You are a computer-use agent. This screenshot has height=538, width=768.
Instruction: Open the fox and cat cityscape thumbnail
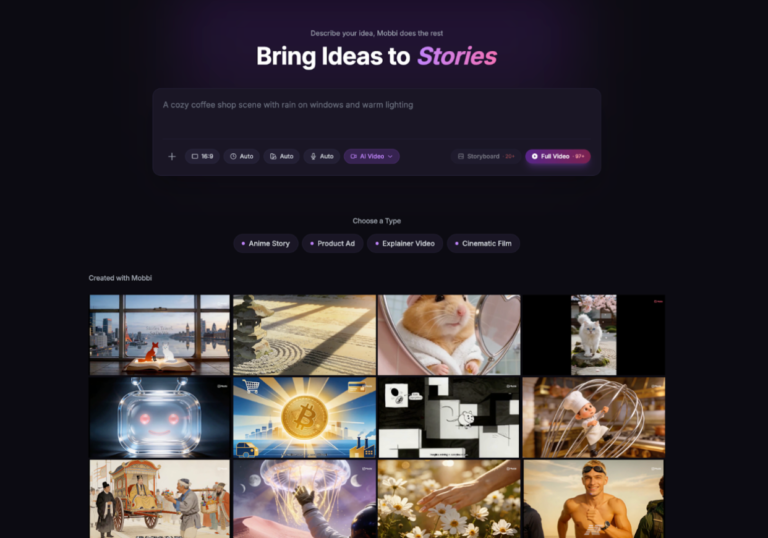pyautogui.click(x=160, y=335)
